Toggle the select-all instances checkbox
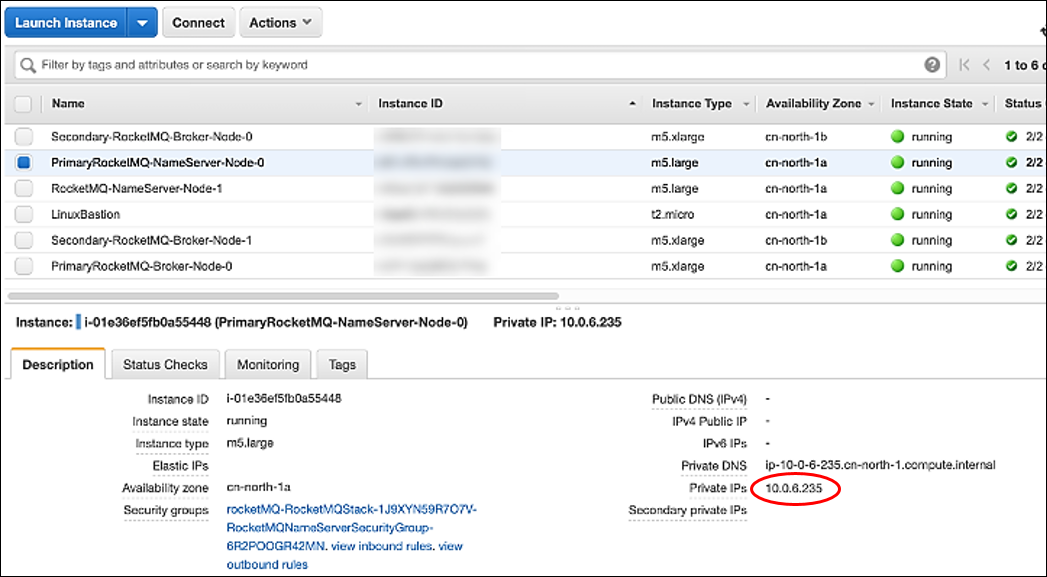 coord(23,104)
